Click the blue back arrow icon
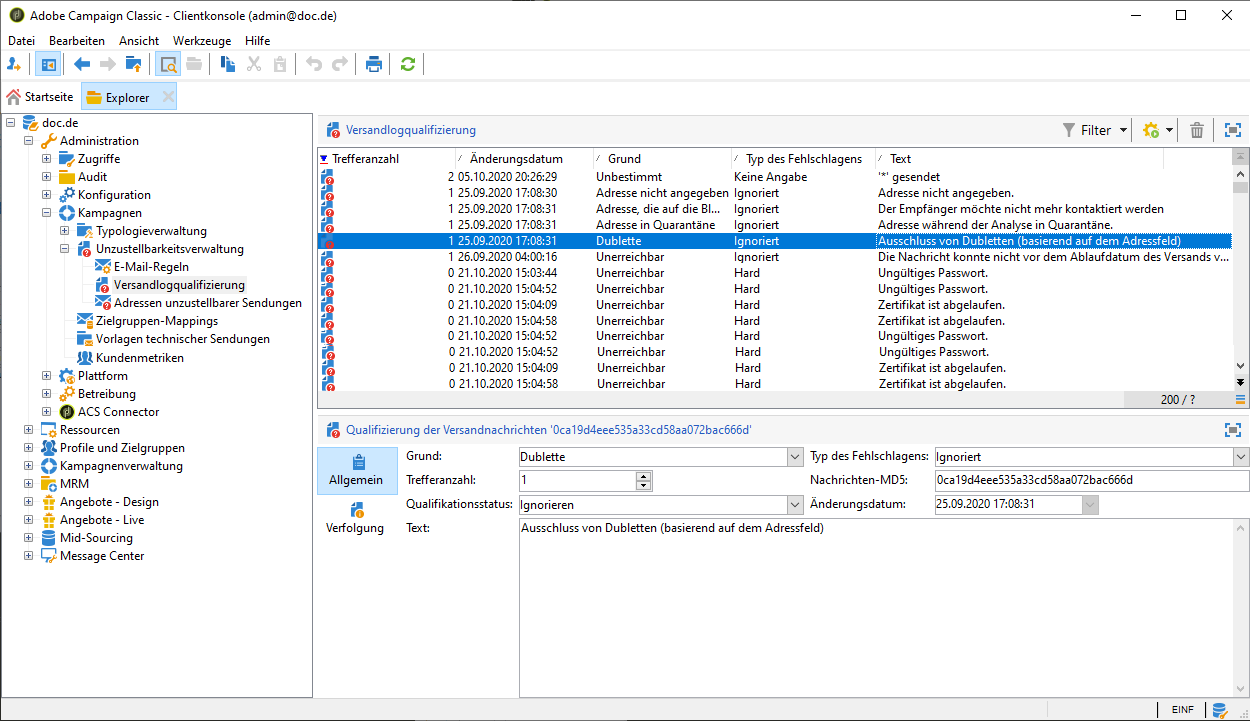 82,64
